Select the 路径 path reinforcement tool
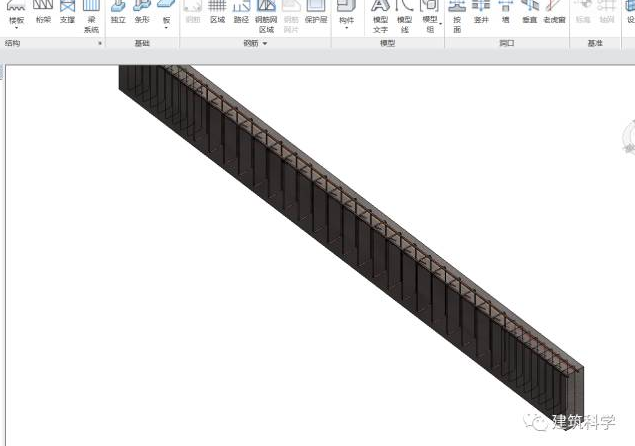Image resolution: width=635 pixels, height=446 pixels. pos(241,12)
